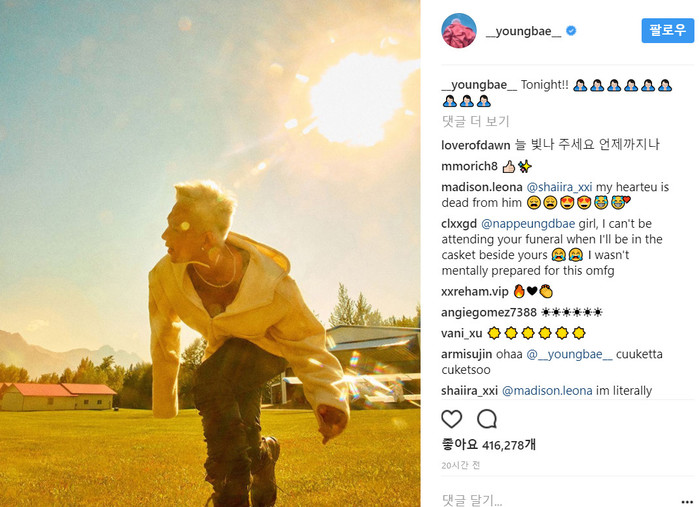The width and height of the screenshot is (699, 507).
Task: View the likes count 좋아요 416,278개
Action: coord(488,444)
